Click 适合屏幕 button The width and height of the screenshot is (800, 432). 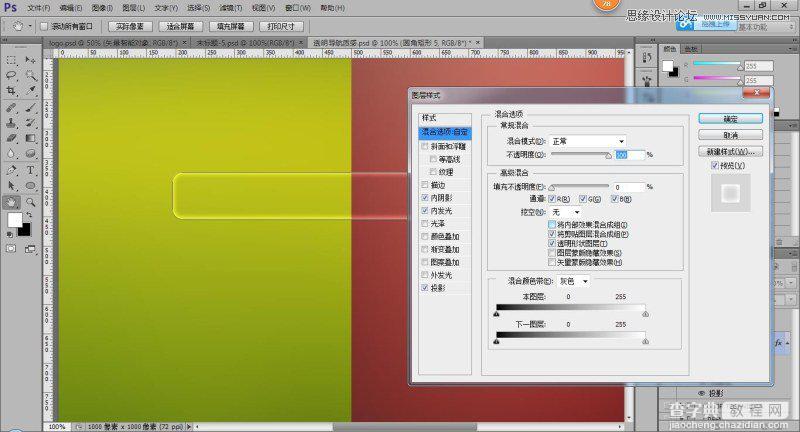coord(181,27)
